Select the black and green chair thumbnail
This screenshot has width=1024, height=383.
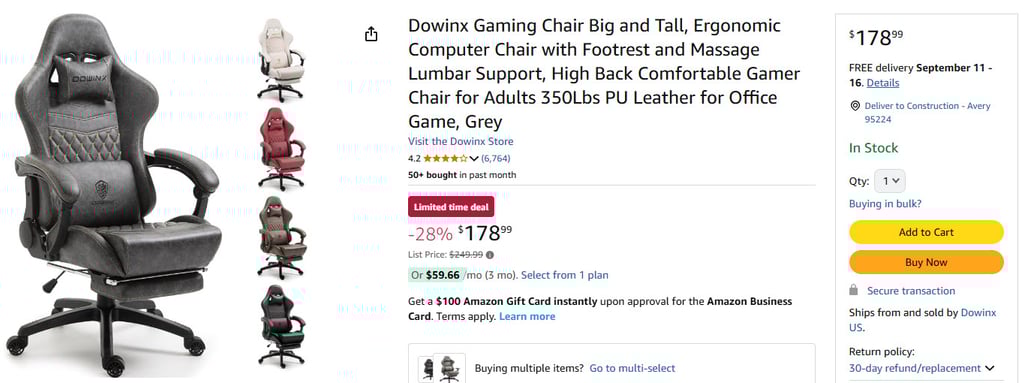coord(281,326)
